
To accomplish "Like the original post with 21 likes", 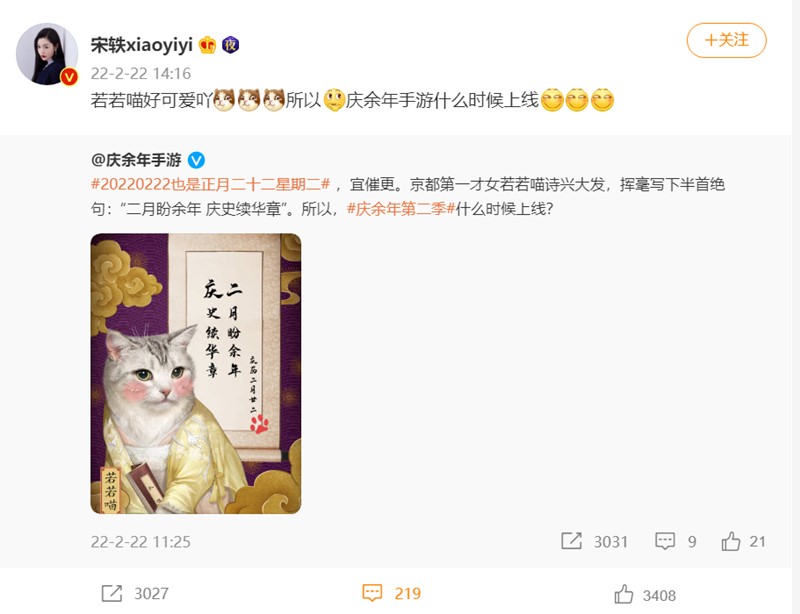I will (731, 541).
